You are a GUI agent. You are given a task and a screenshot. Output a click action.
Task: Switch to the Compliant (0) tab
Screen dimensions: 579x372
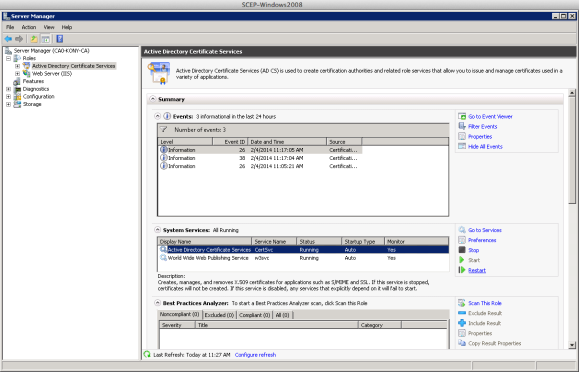click(254, 315)
